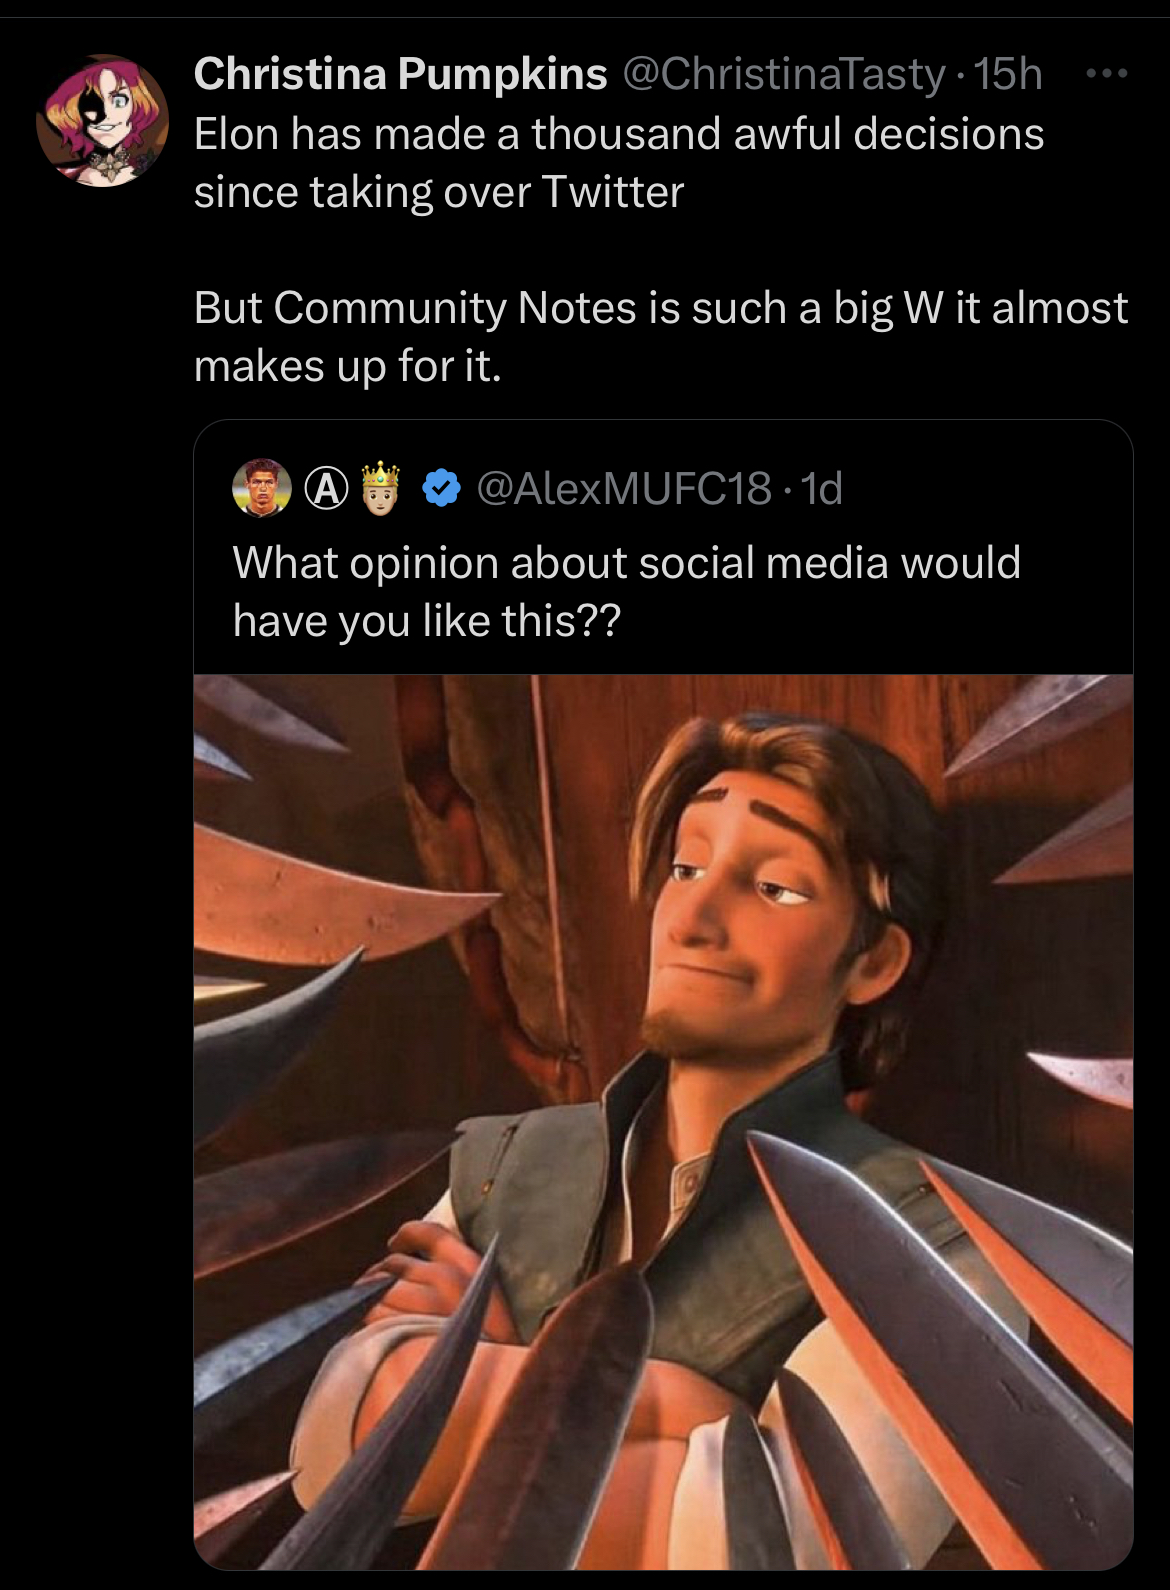Open the "Christina Pumpkins" display name
This screenshot has height=1590, width=1170.
point(400,74)
